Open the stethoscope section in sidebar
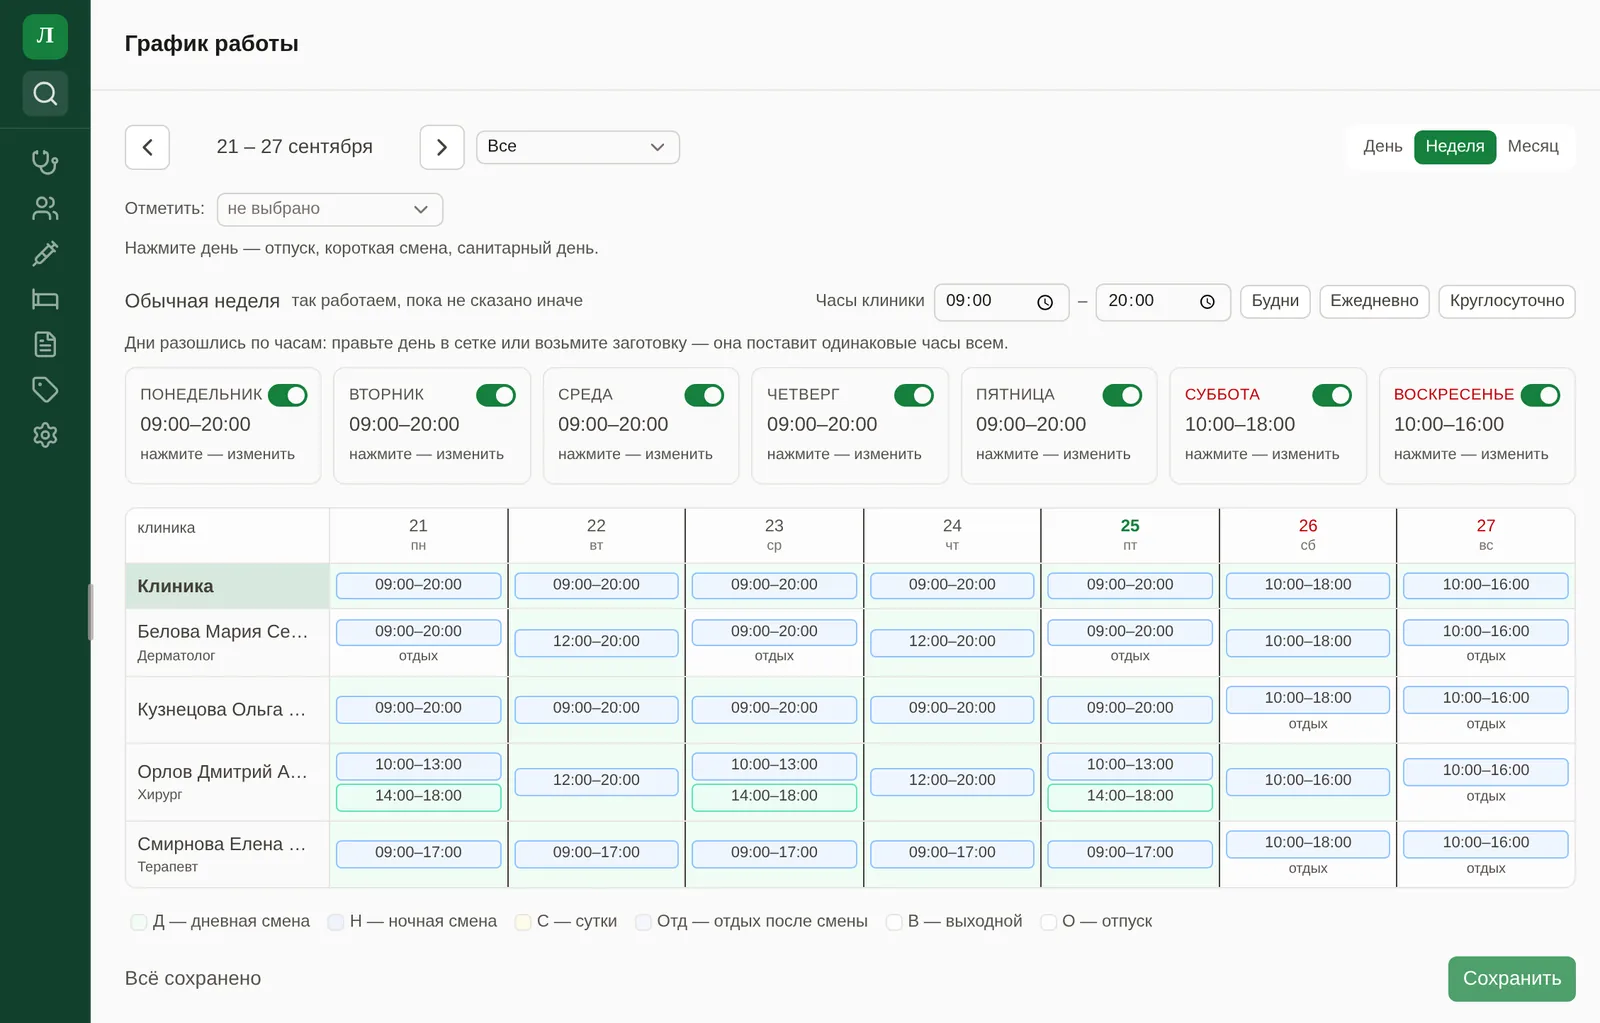The image size is (1600, 1023). click(x=45, y=161)
